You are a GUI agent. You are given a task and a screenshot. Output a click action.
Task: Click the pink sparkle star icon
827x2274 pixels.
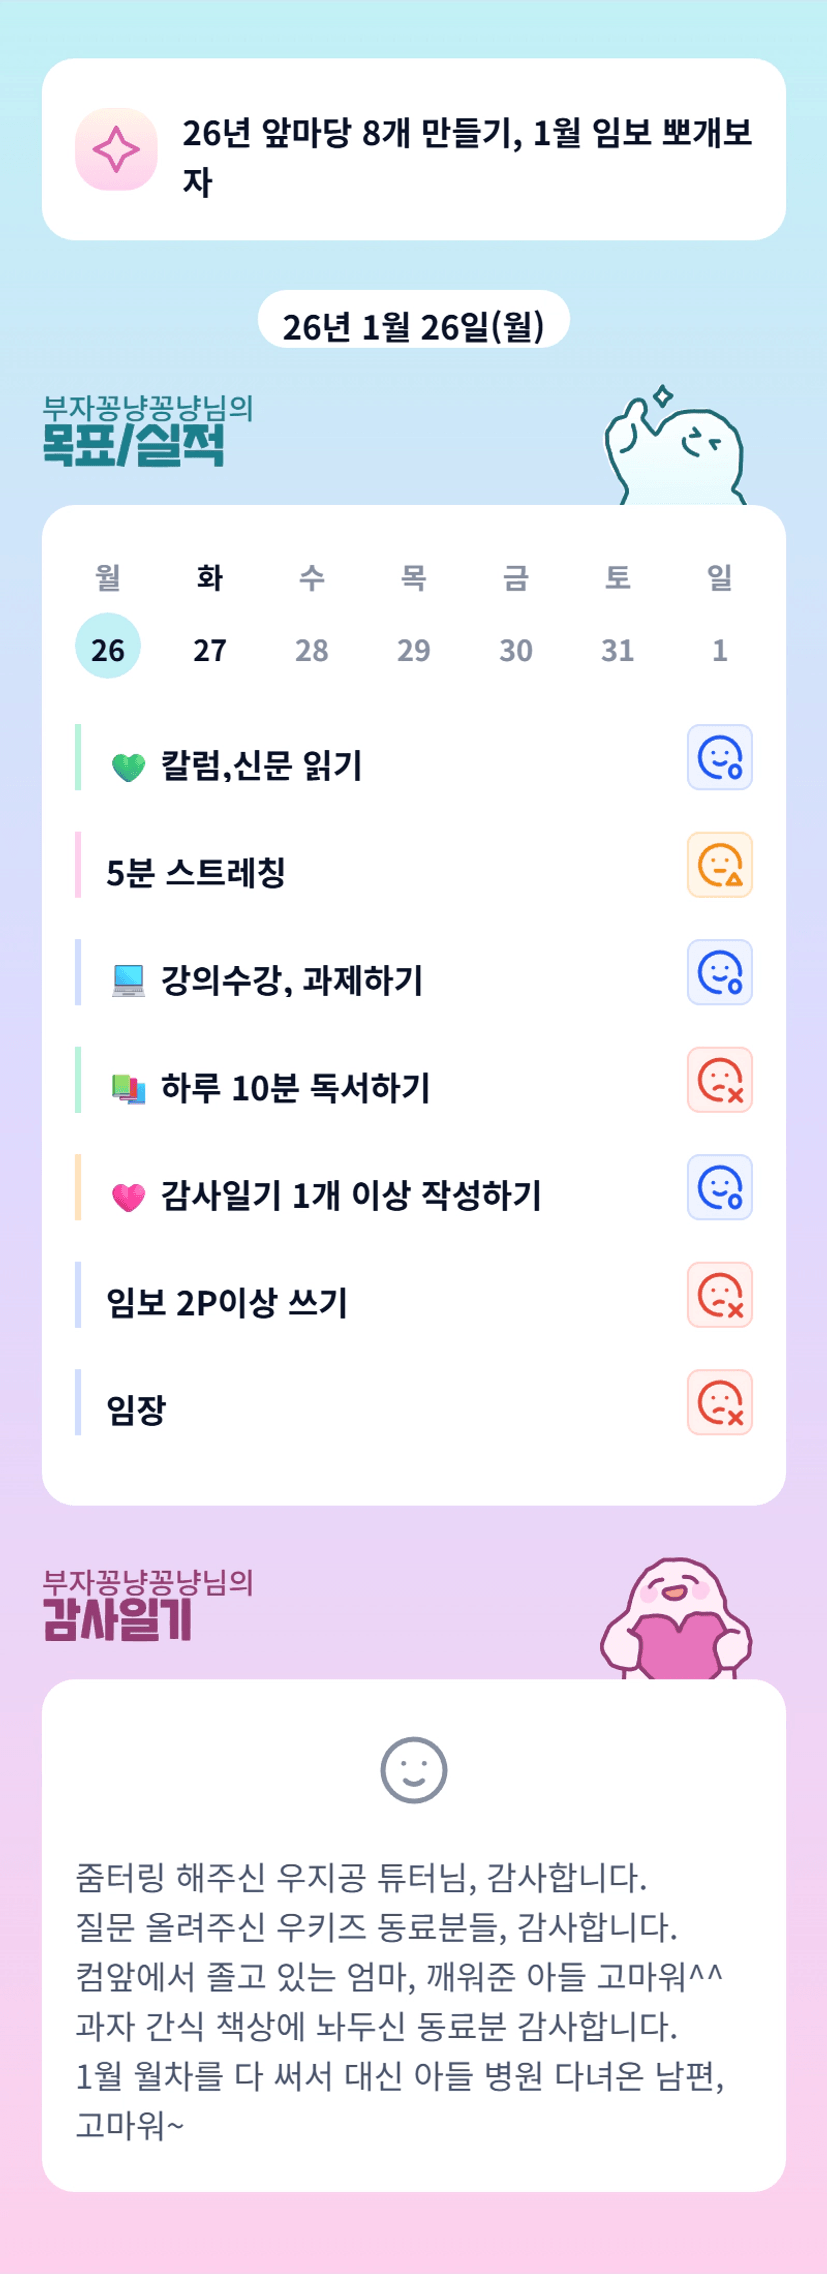(x=116, y=149)
